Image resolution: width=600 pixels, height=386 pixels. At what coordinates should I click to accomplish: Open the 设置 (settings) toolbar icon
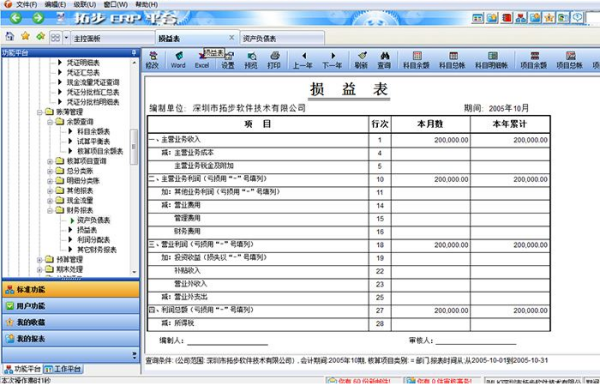tap(228, 60)
